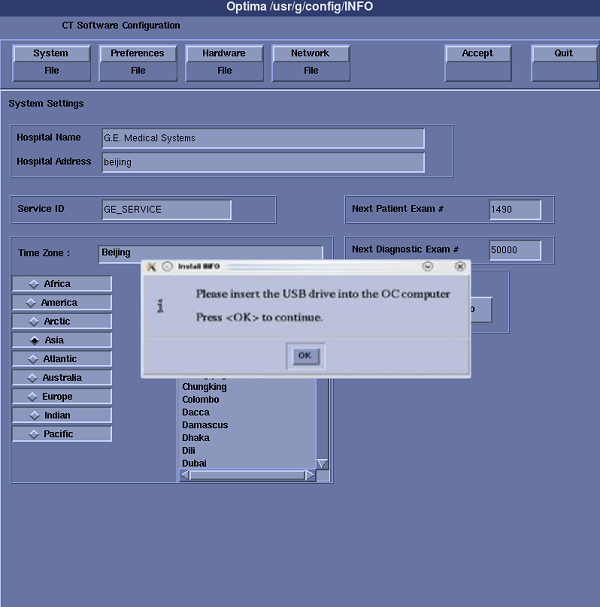The width and height of the screenshot is (600, 607).
Task: Select the Europe region radio button
Action: click(61, 397)
